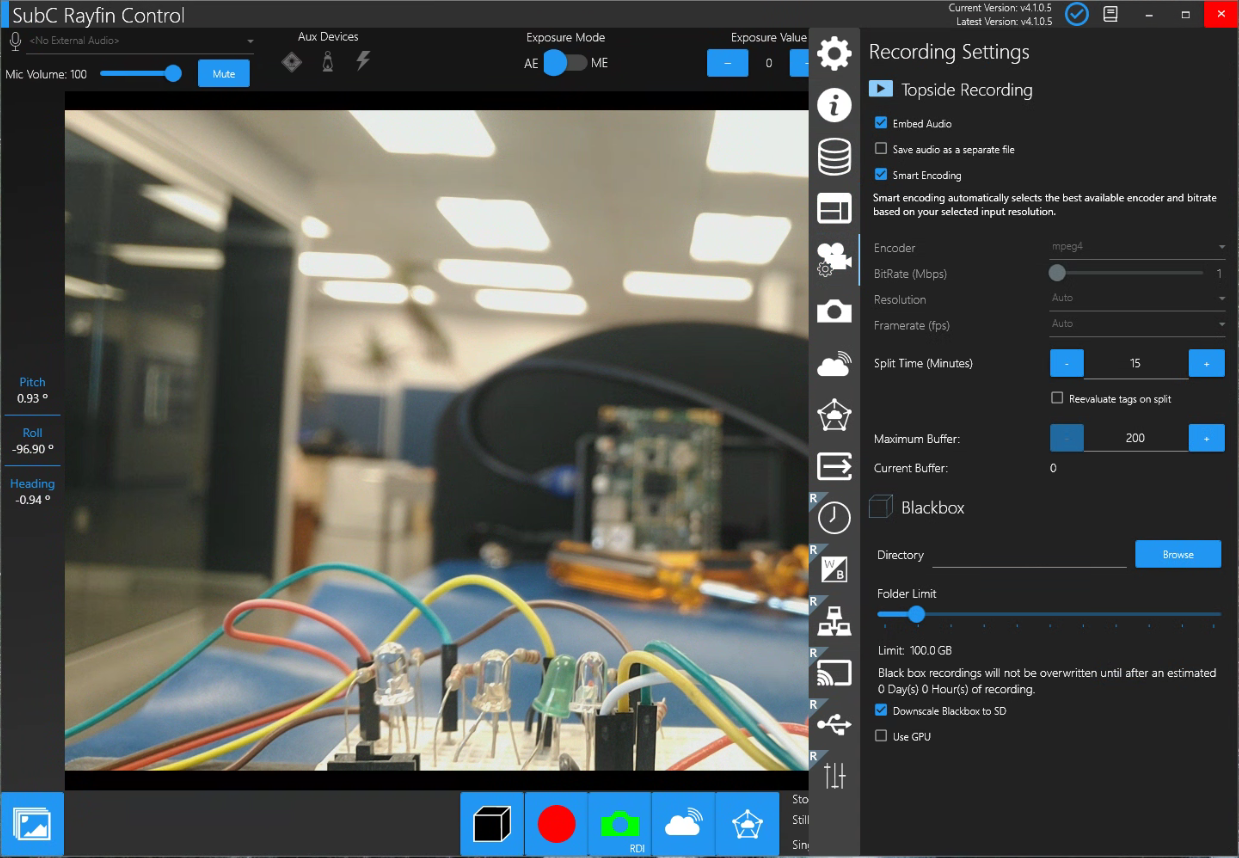Increase Split Time with plus button

coord(1206,363)
